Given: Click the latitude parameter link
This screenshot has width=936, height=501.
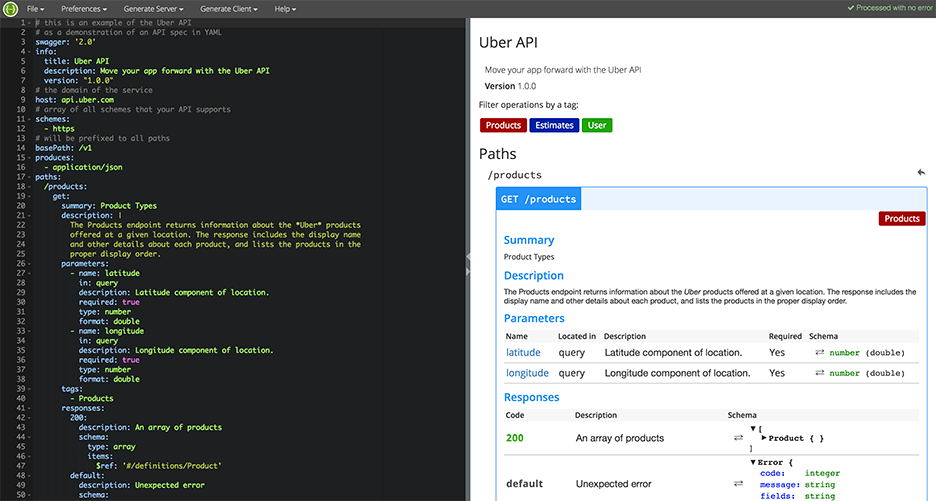Looking at the screenshot, I should [x=523, y=353].
